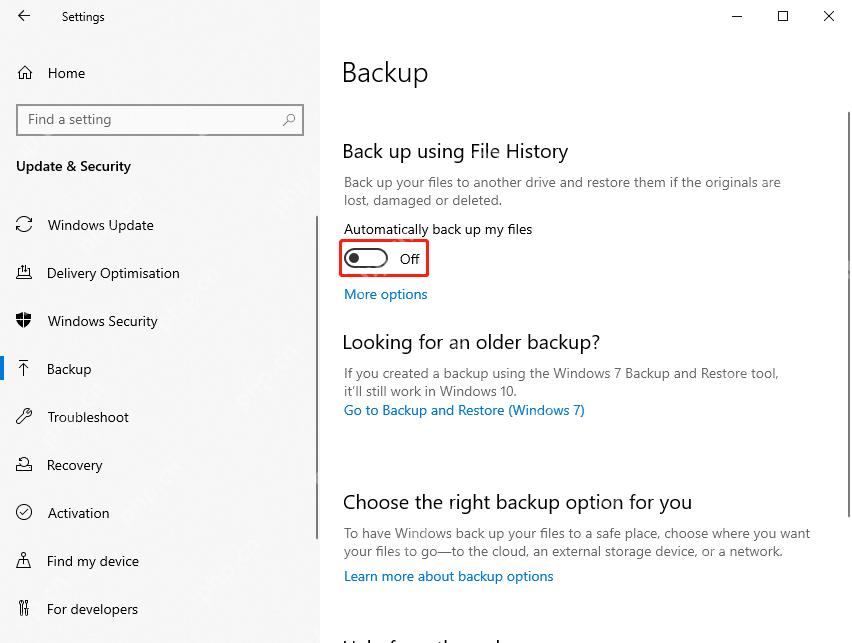The height and width of the screenshot is (643, 852).
Task: Click the Recovery icon
Action: [x=24, y=464]
